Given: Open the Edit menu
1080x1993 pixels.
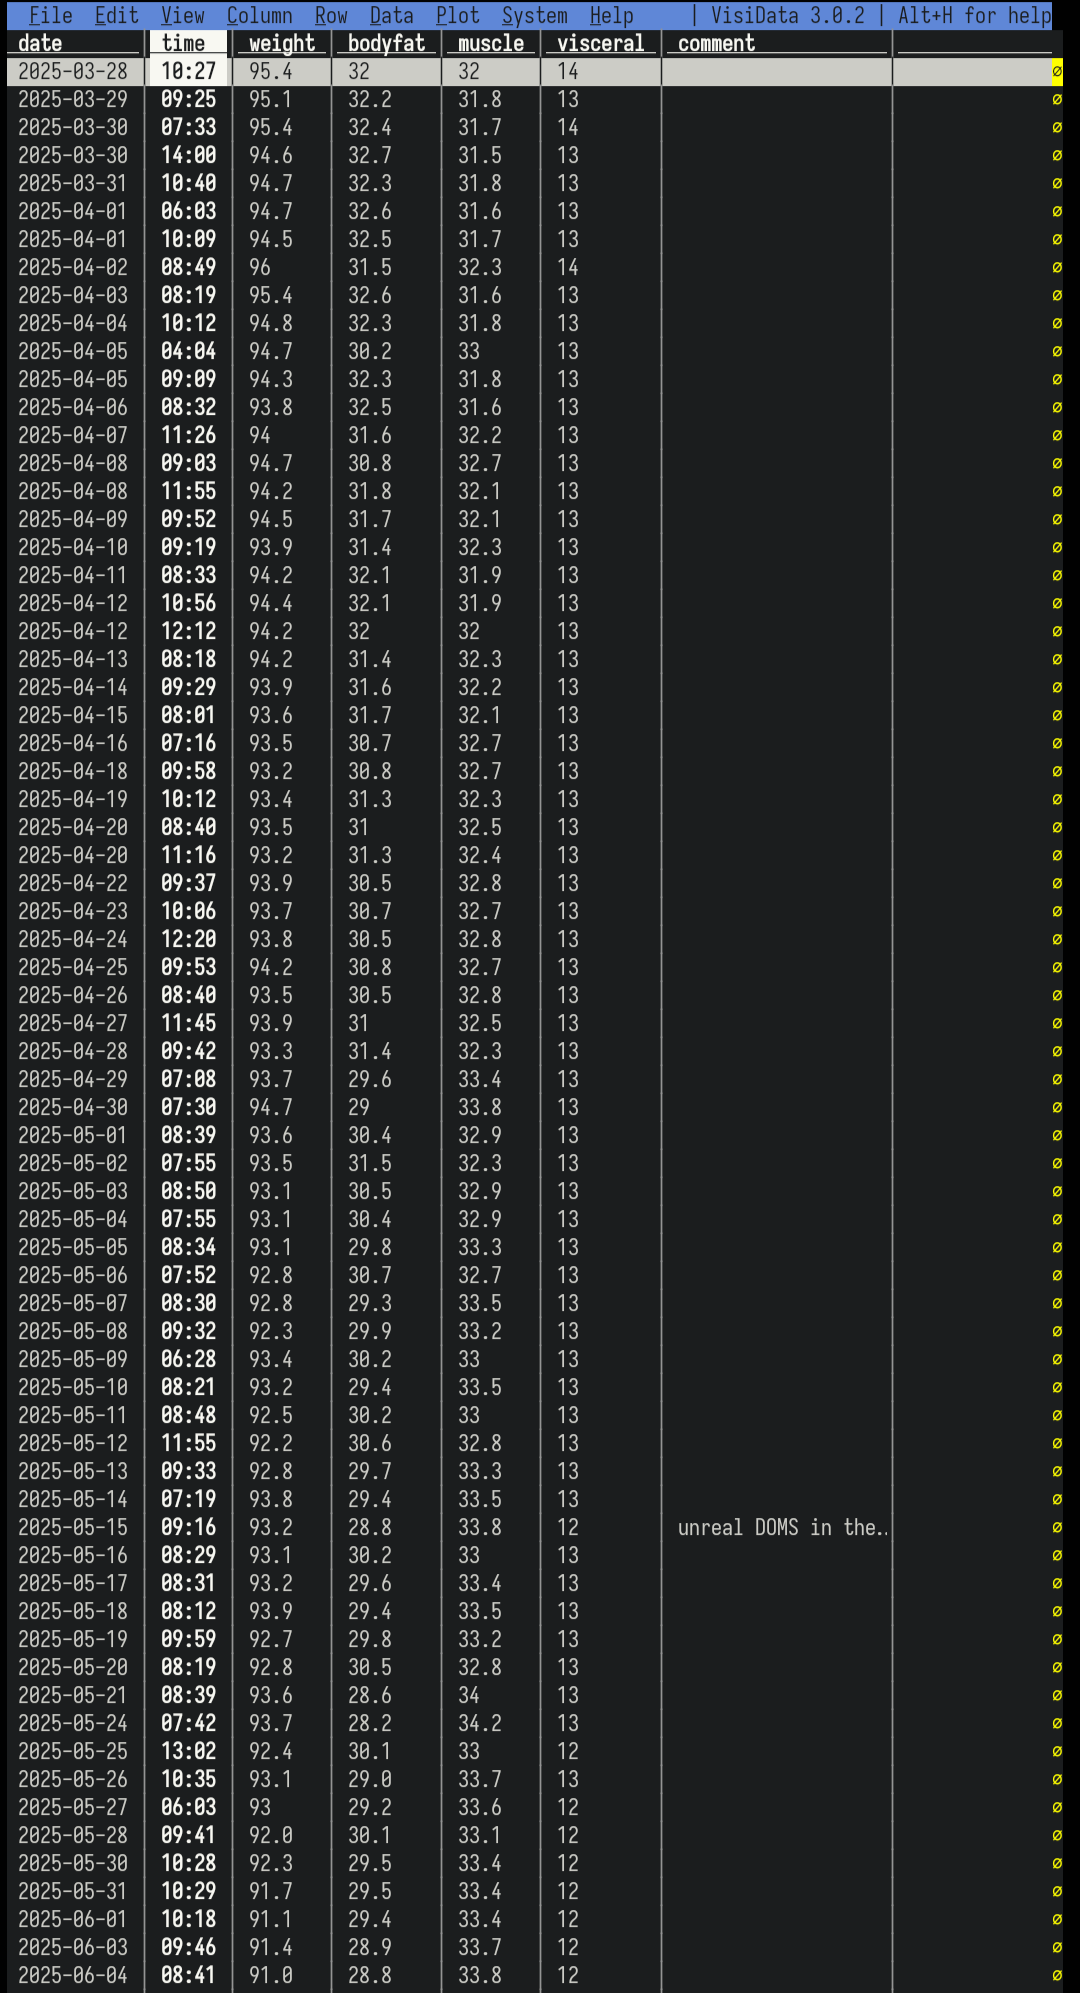Looking at the screenshot, I should [116, 15].
